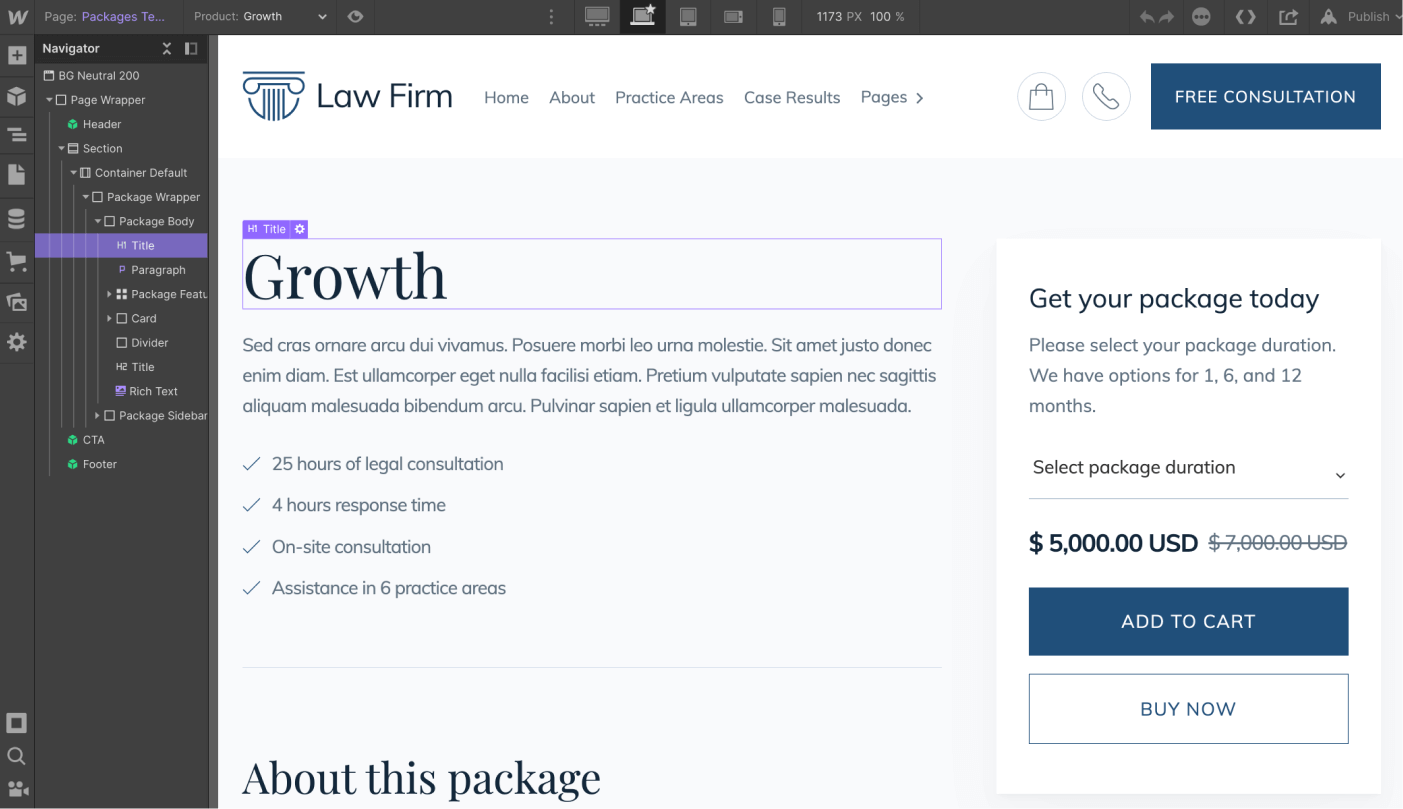Open the Assets panel
Screen dimensions: 1403x809
click(17, 301)
